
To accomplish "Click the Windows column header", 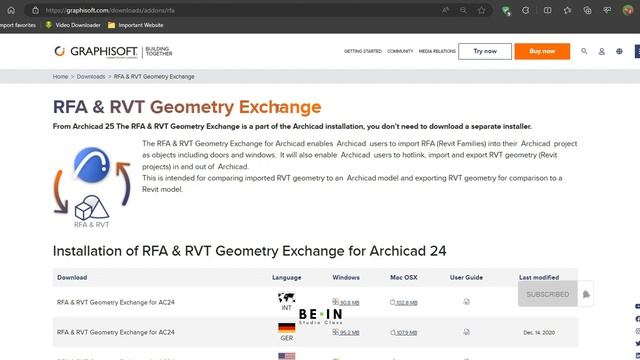I will pos(346,278).
